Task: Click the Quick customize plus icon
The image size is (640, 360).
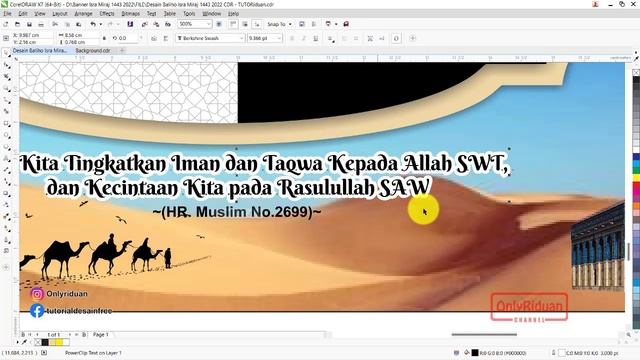Action: (x=413, y=38)
